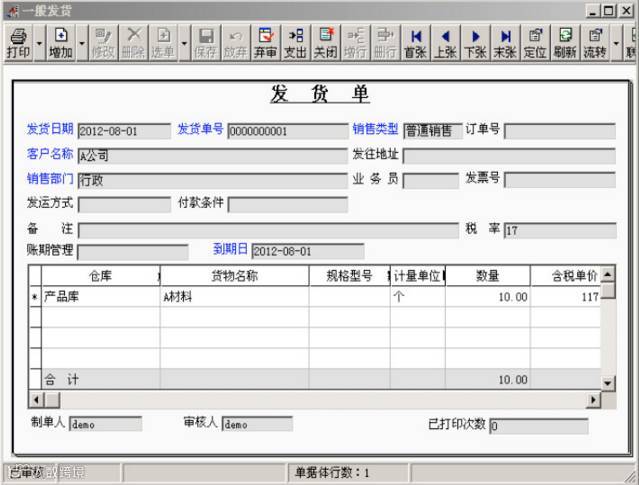Maximize the 一般发货 window
The width and height of the screenshot is (639, 485).
[608, 11]
